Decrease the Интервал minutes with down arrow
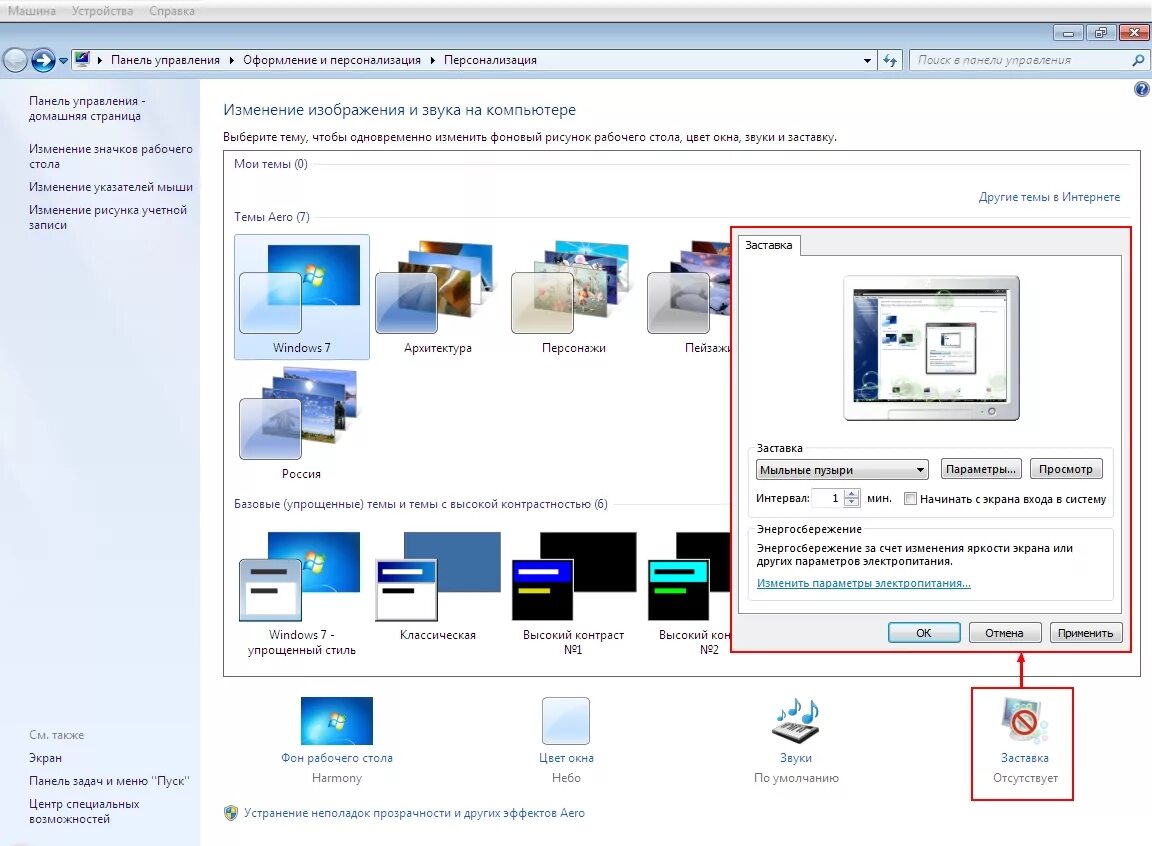 (852, 503)
